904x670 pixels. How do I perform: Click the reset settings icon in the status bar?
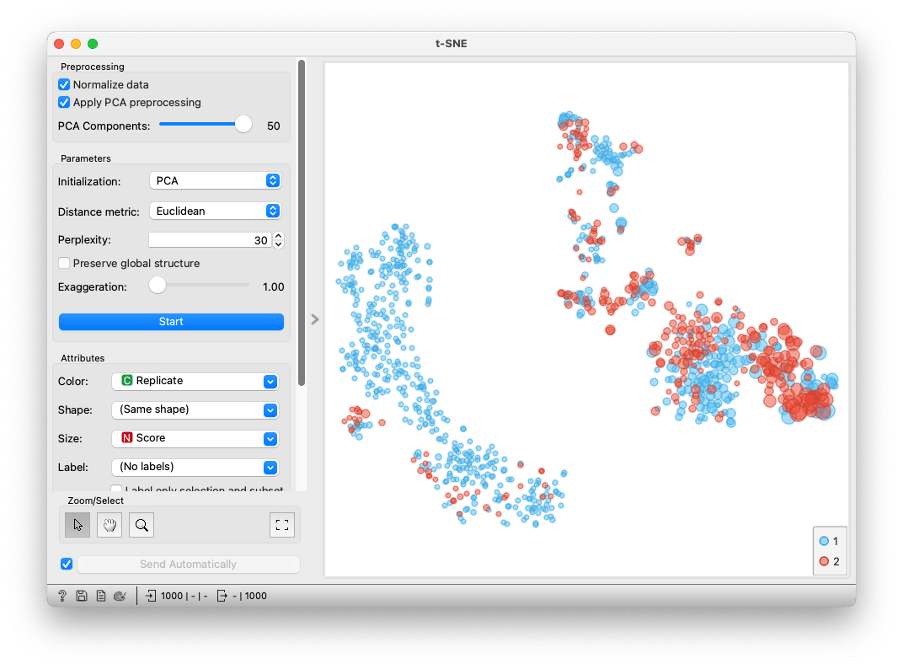(120, 596)
